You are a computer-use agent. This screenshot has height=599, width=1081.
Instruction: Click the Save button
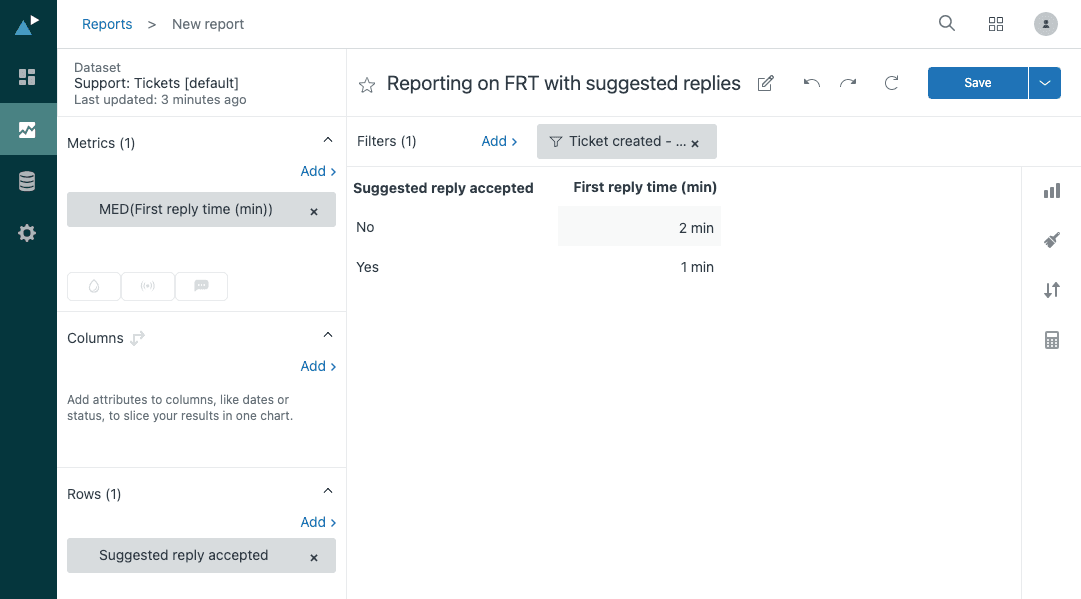tap(977, 83)
